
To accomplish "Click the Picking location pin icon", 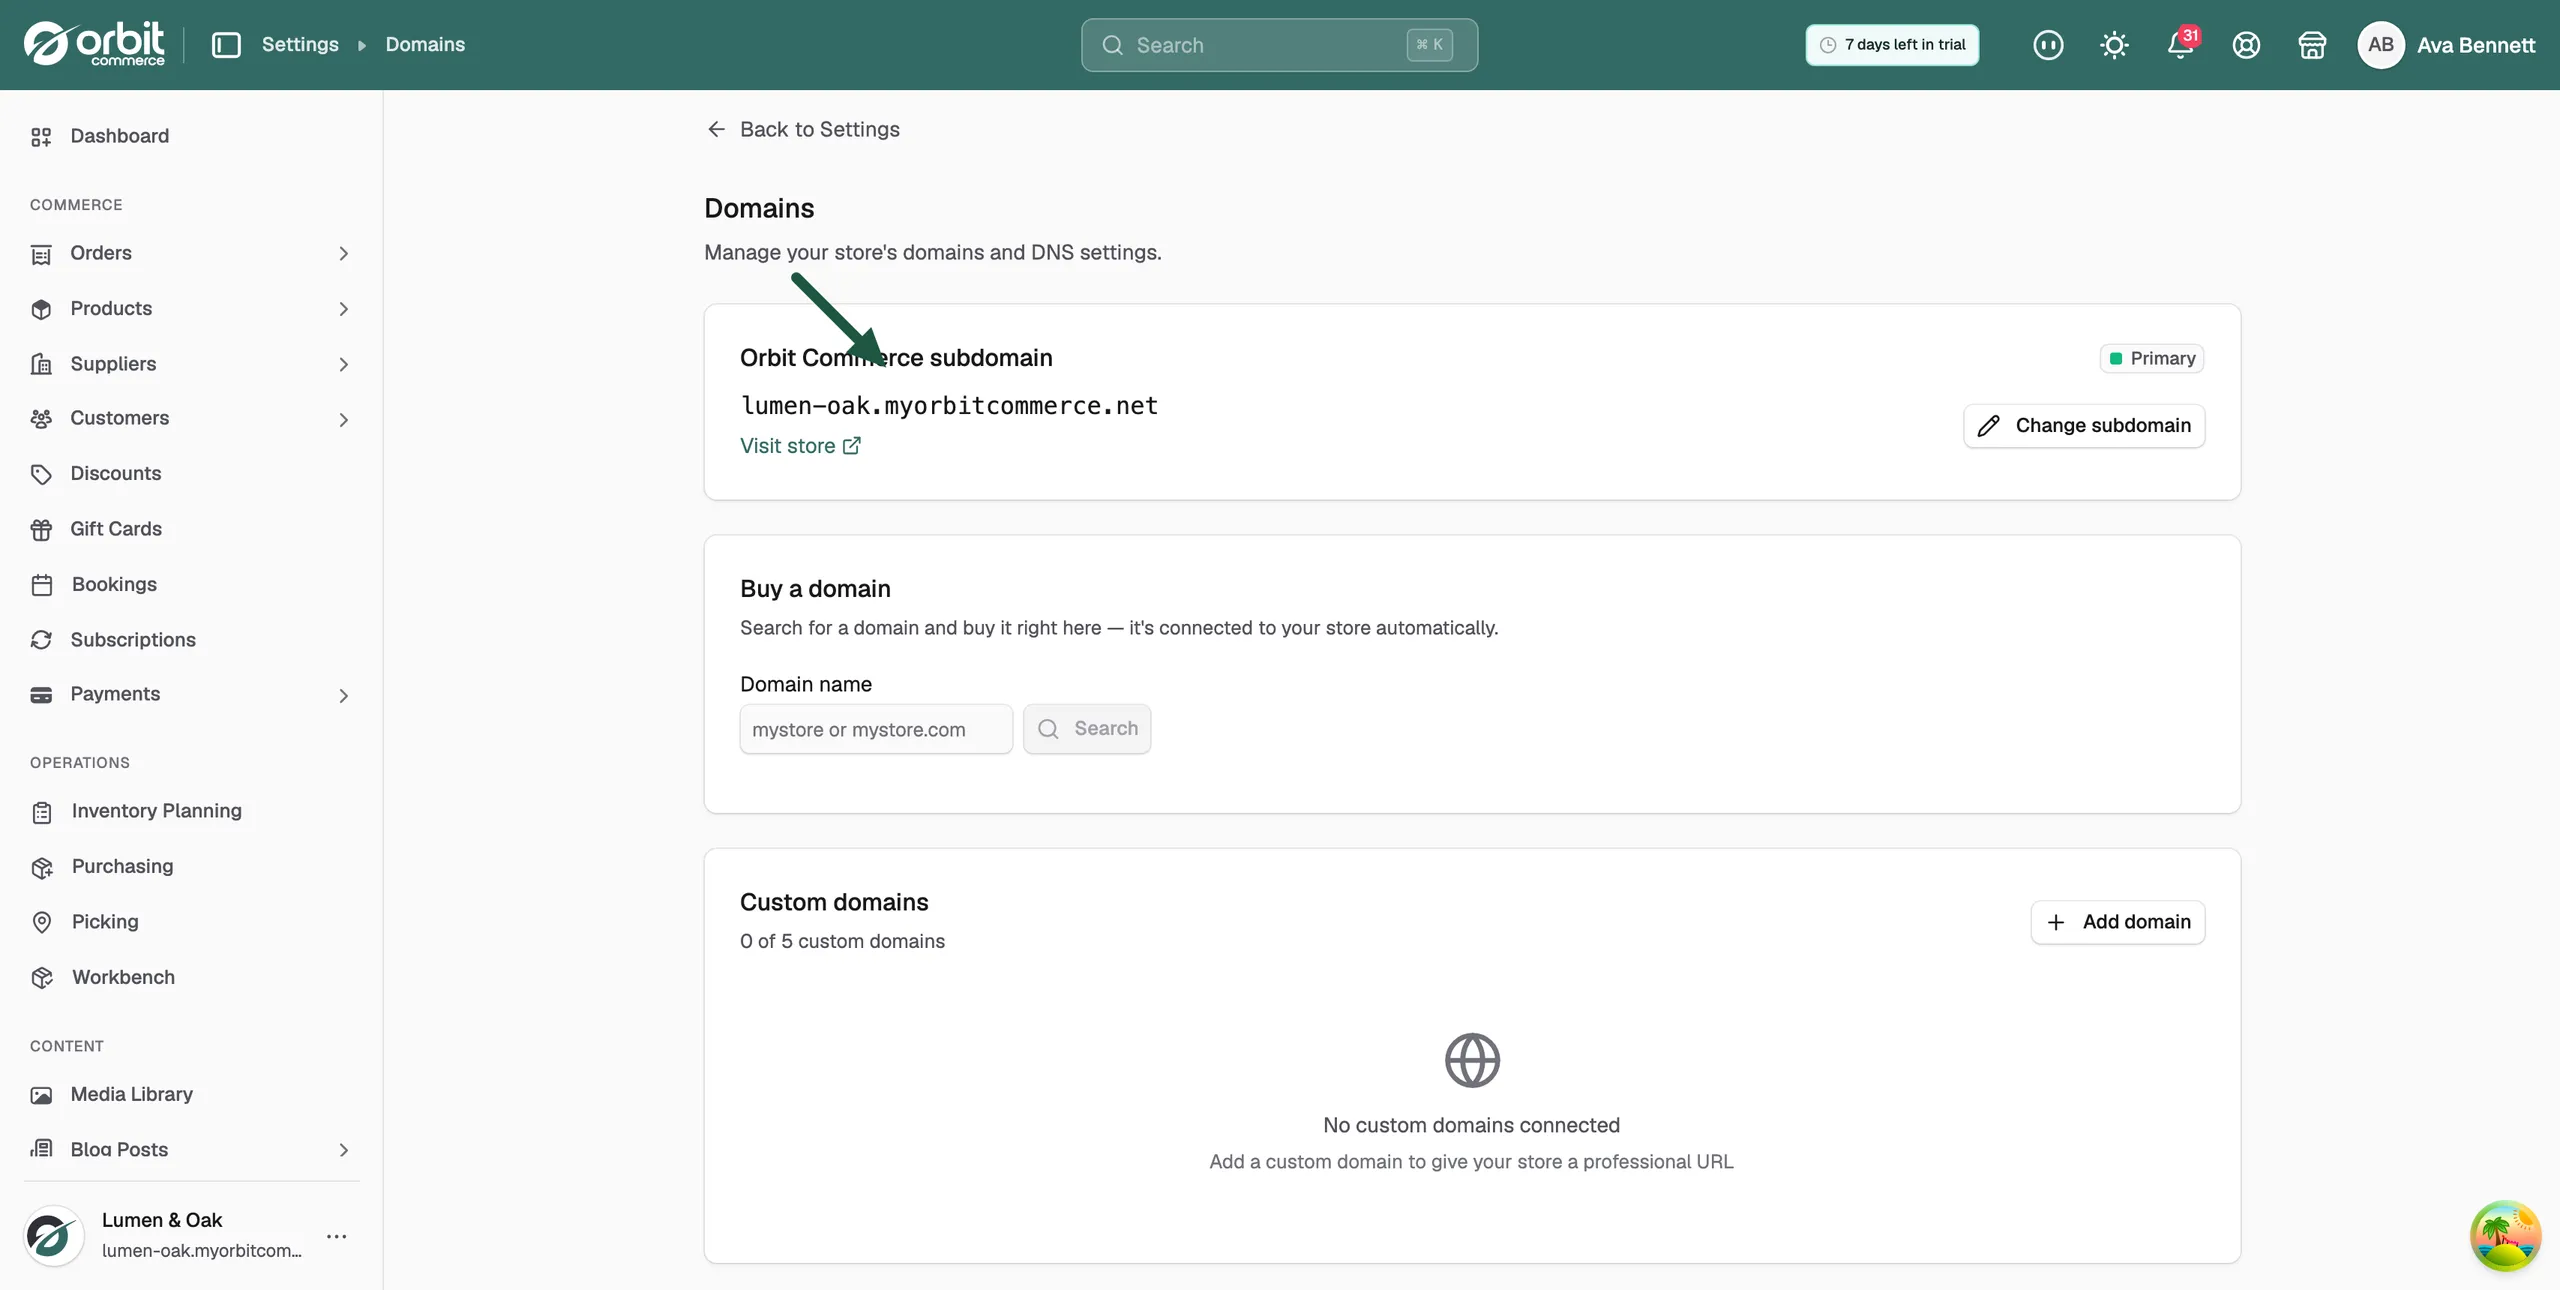I will [41, 922].
